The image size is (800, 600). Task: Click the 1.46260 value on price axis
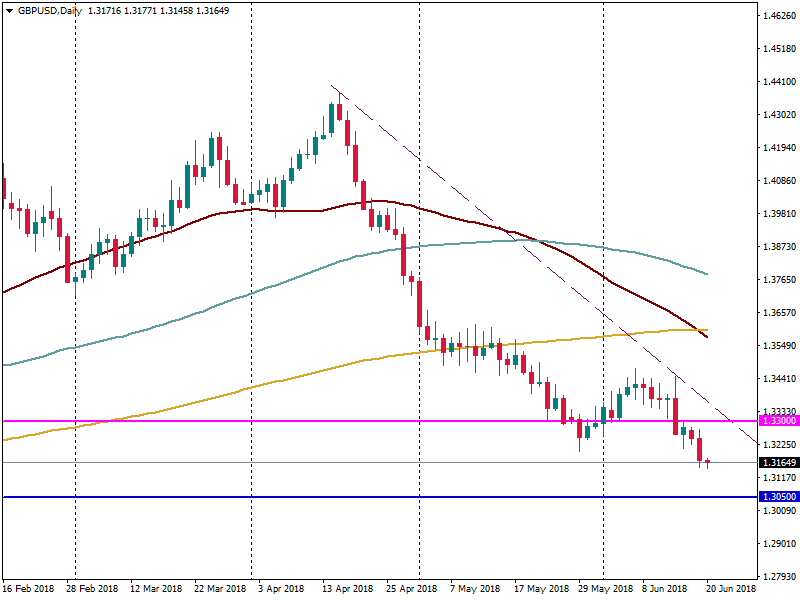(777, 16)
